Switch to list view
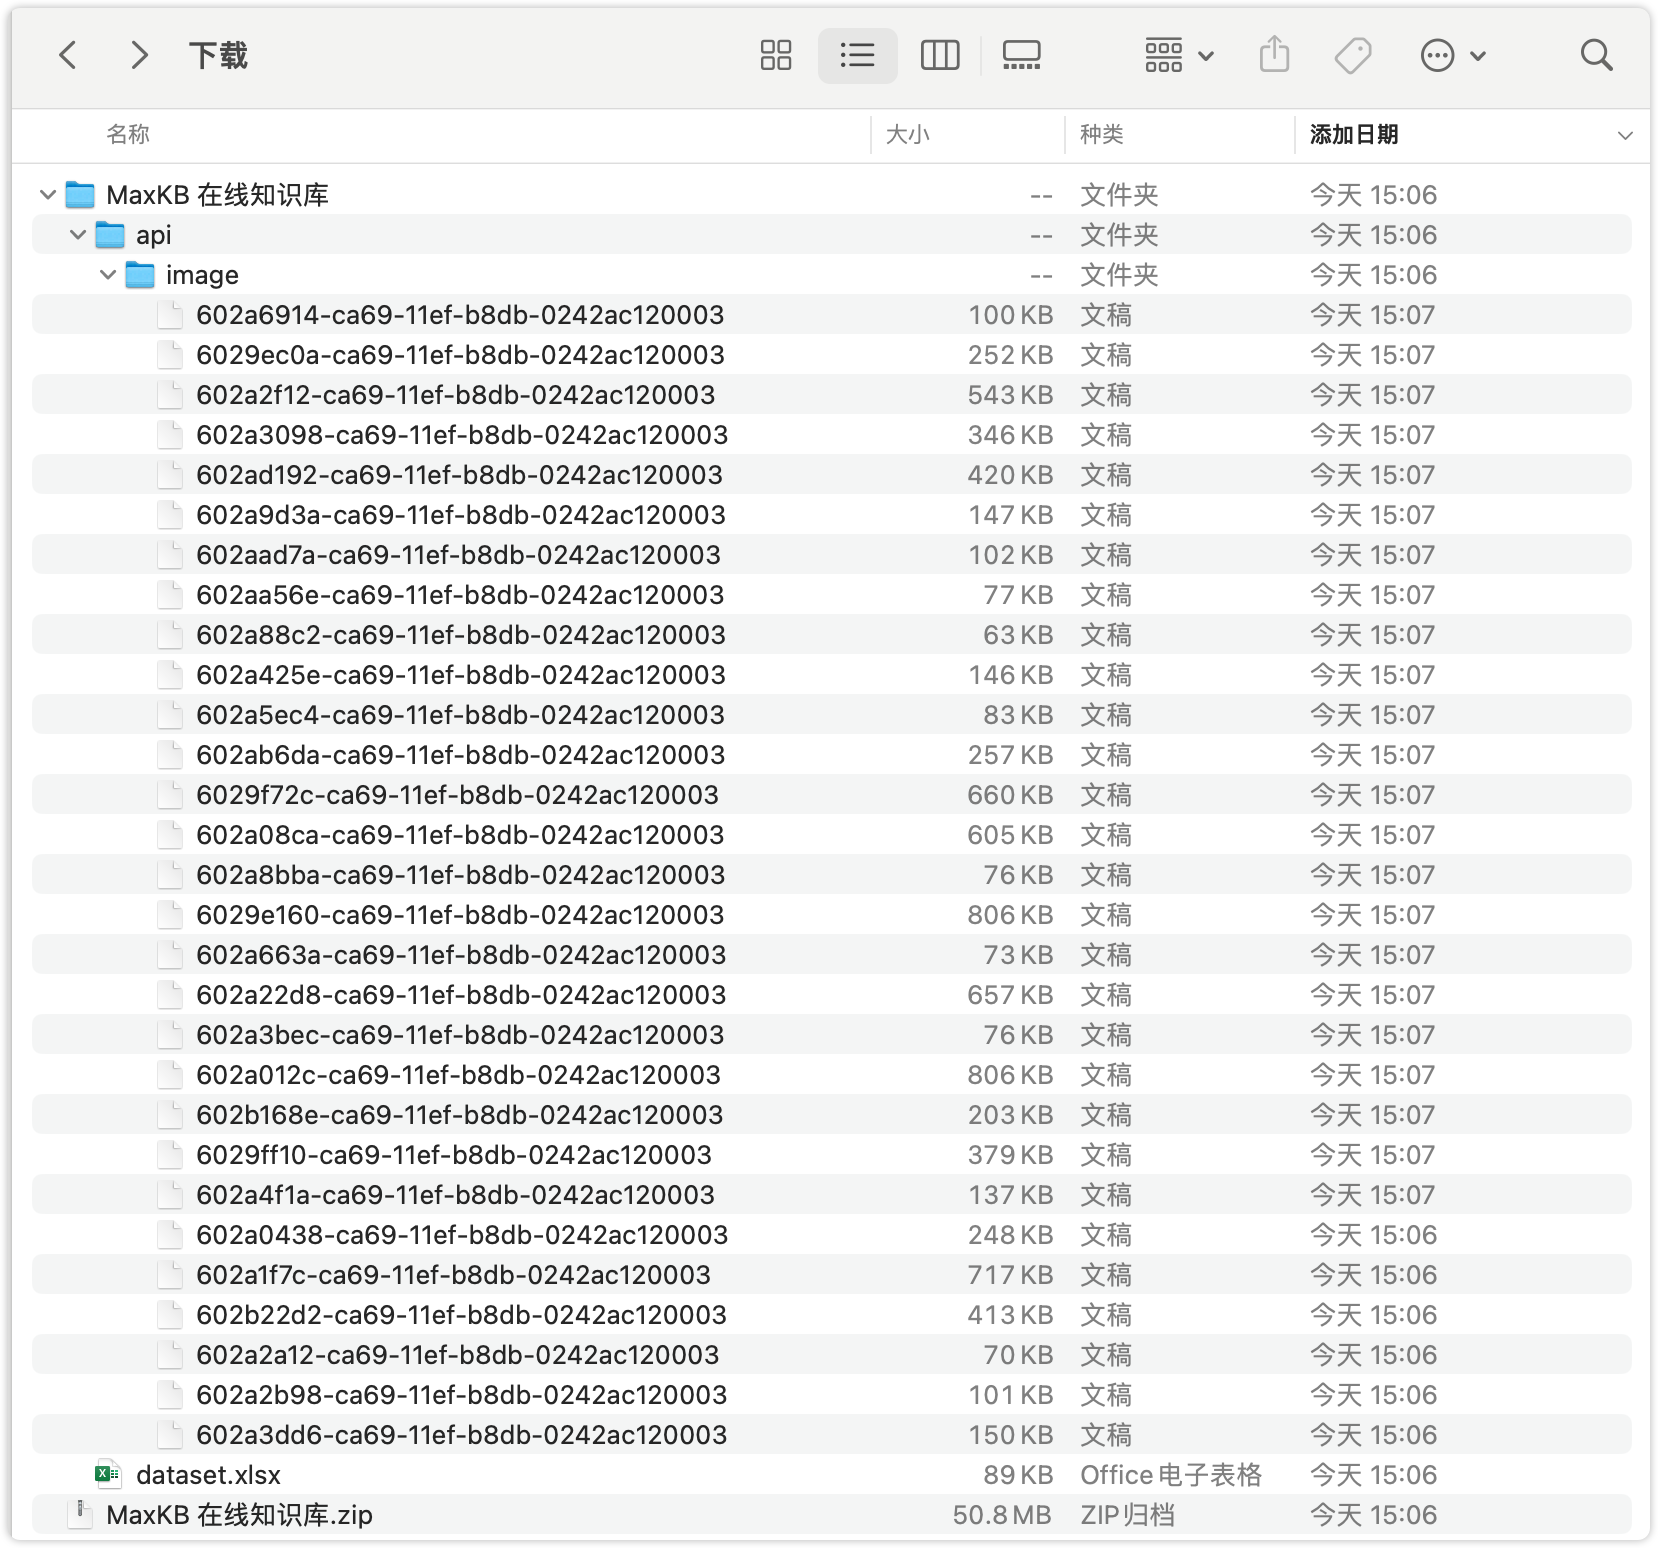Viewport: 1658px width, 1548px height. 857,55
